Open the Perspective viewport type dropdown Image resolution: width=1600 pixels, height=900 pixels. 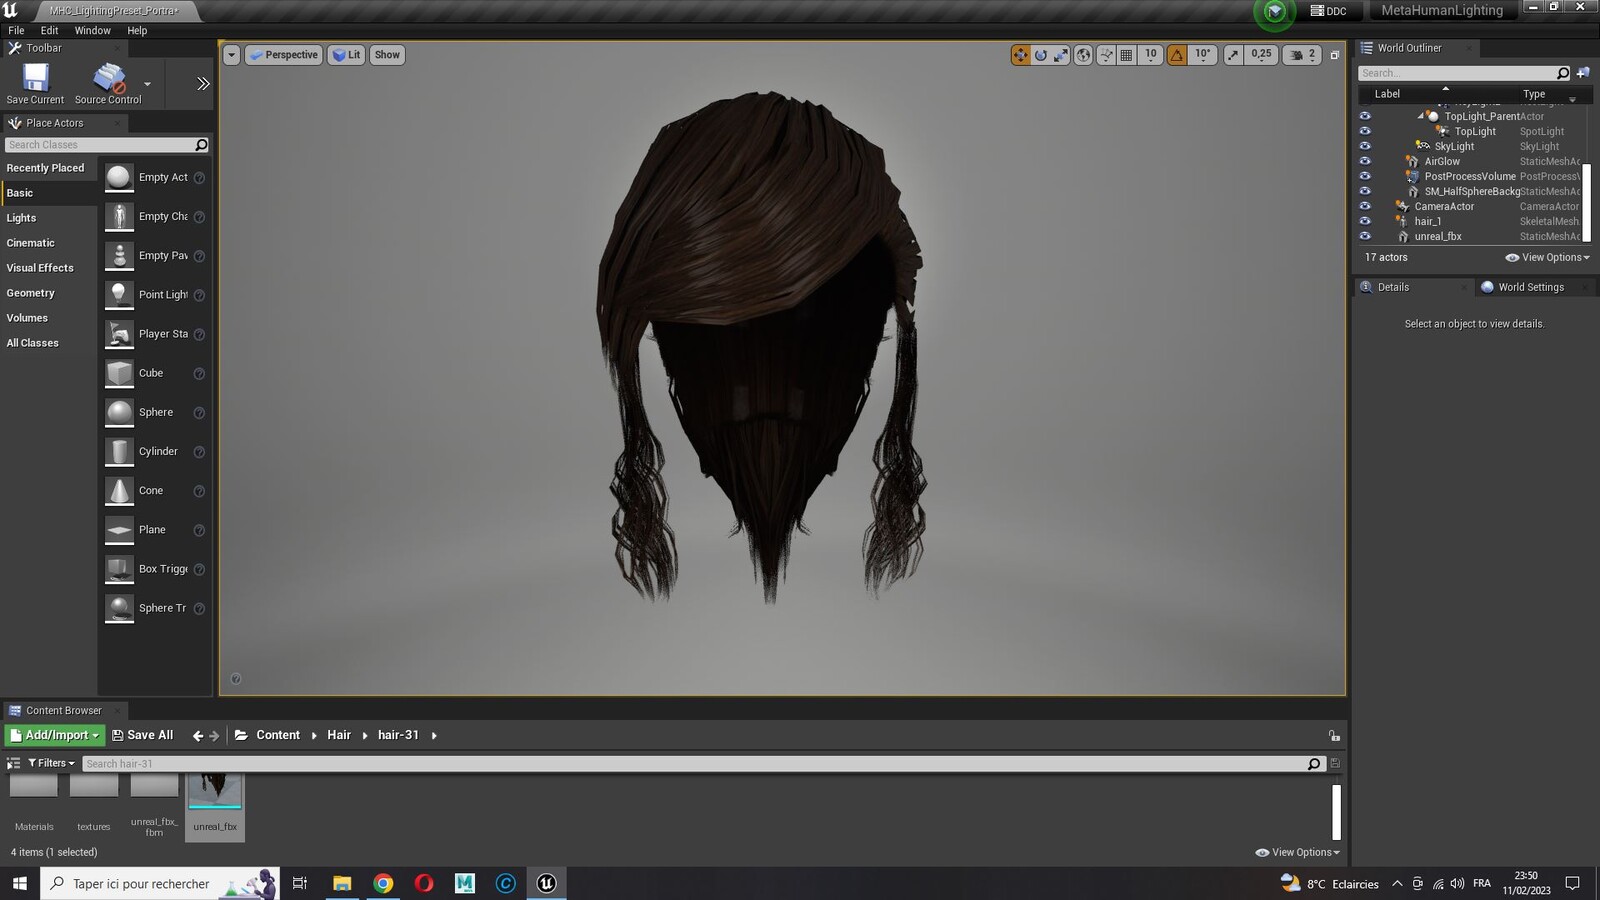tap(284, 55)
